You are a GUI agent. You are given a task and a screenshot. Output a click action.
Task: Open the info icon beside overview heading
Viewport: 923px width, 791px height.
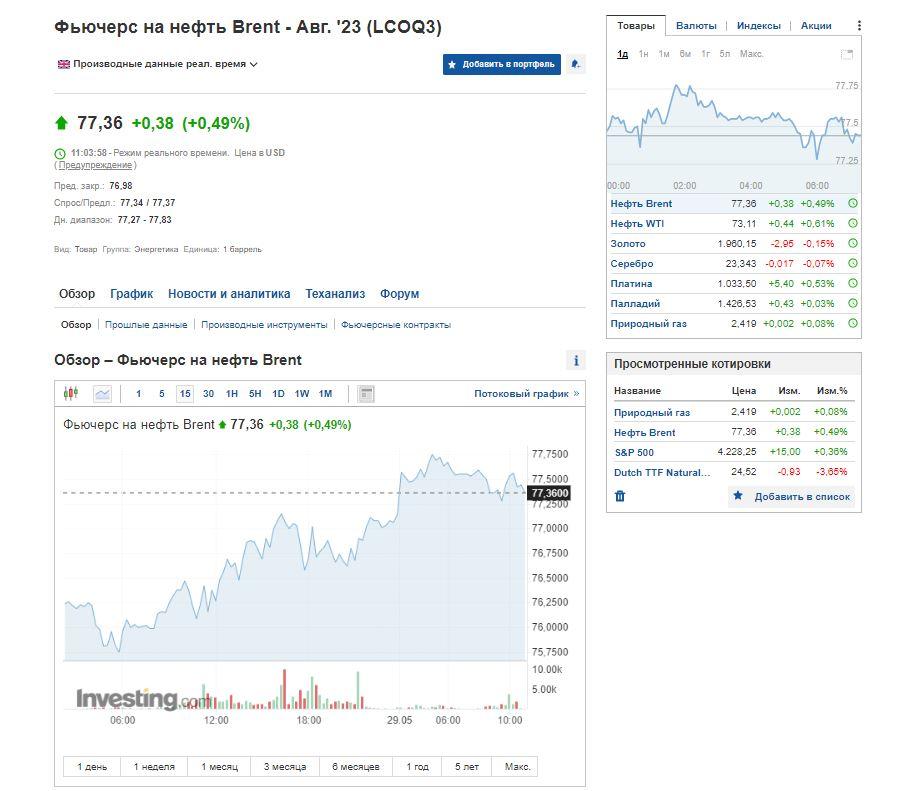tap(575, 361)
